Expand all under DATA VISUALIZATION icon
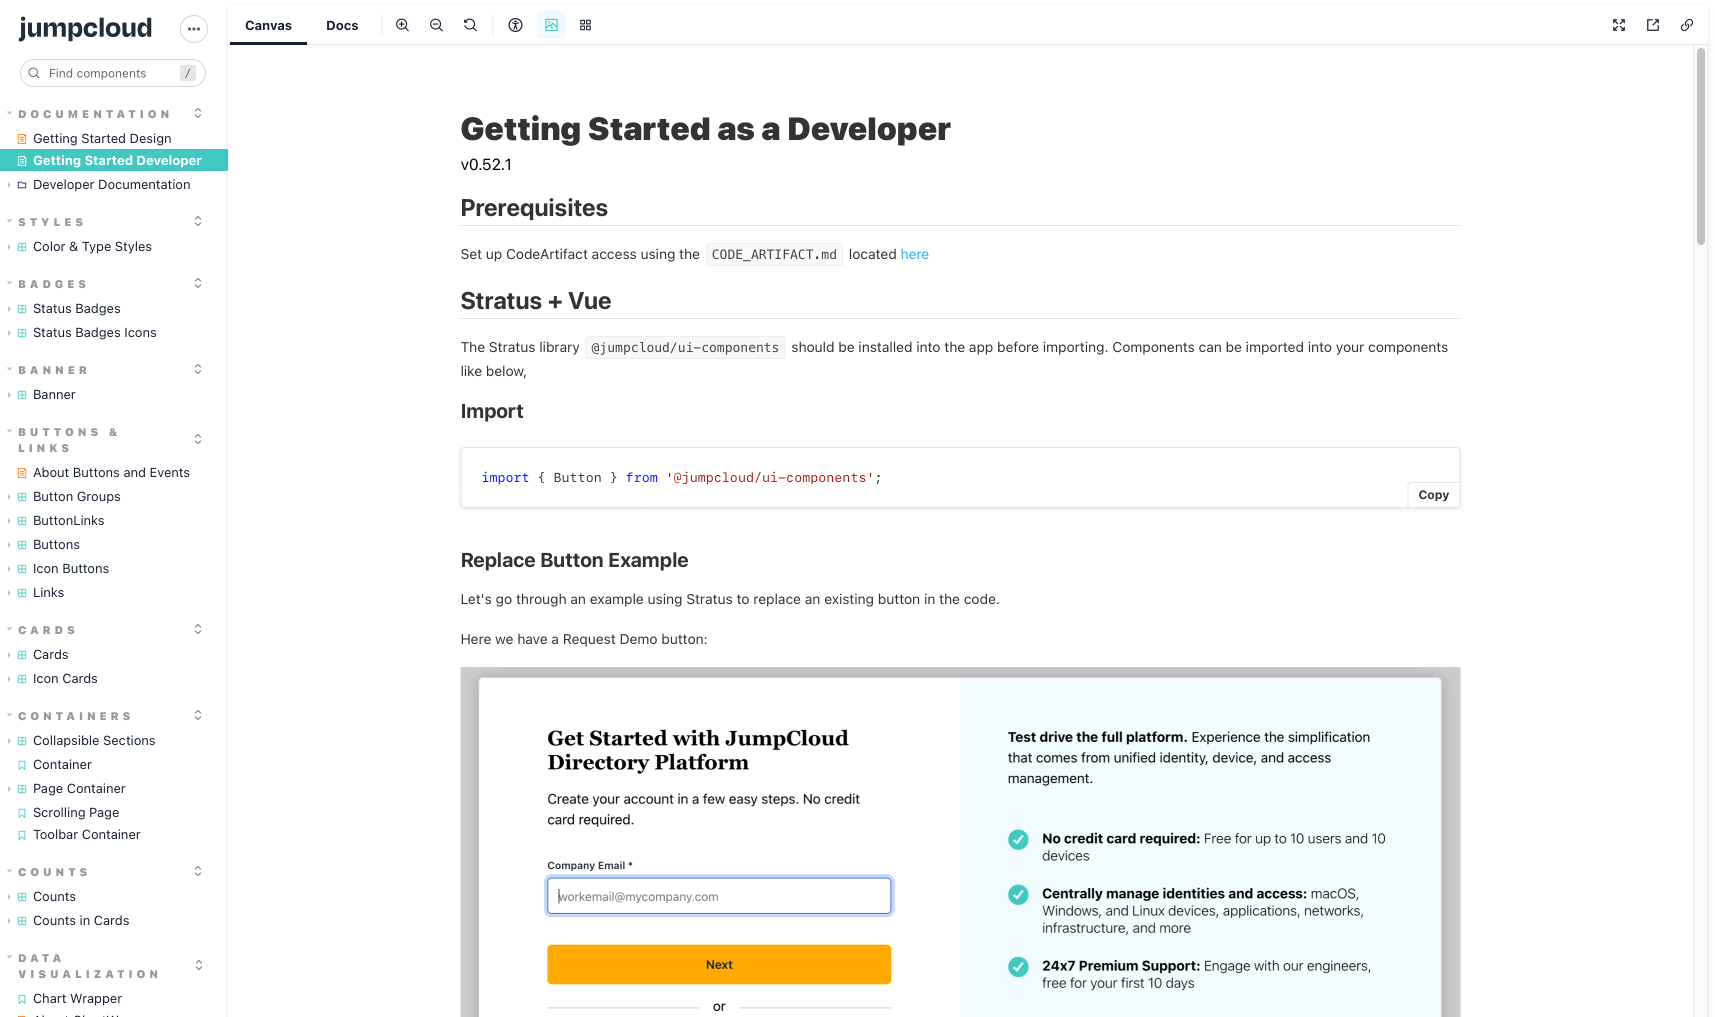The width and height of the screenshot is (1715, 1017). [x=198, y=965]
